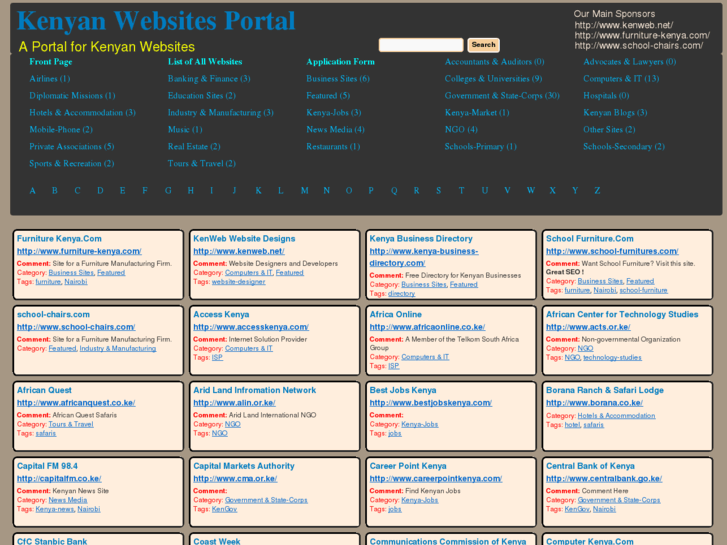
Task: Visit the school-furnitures.com URL
Action: (612, 251)
